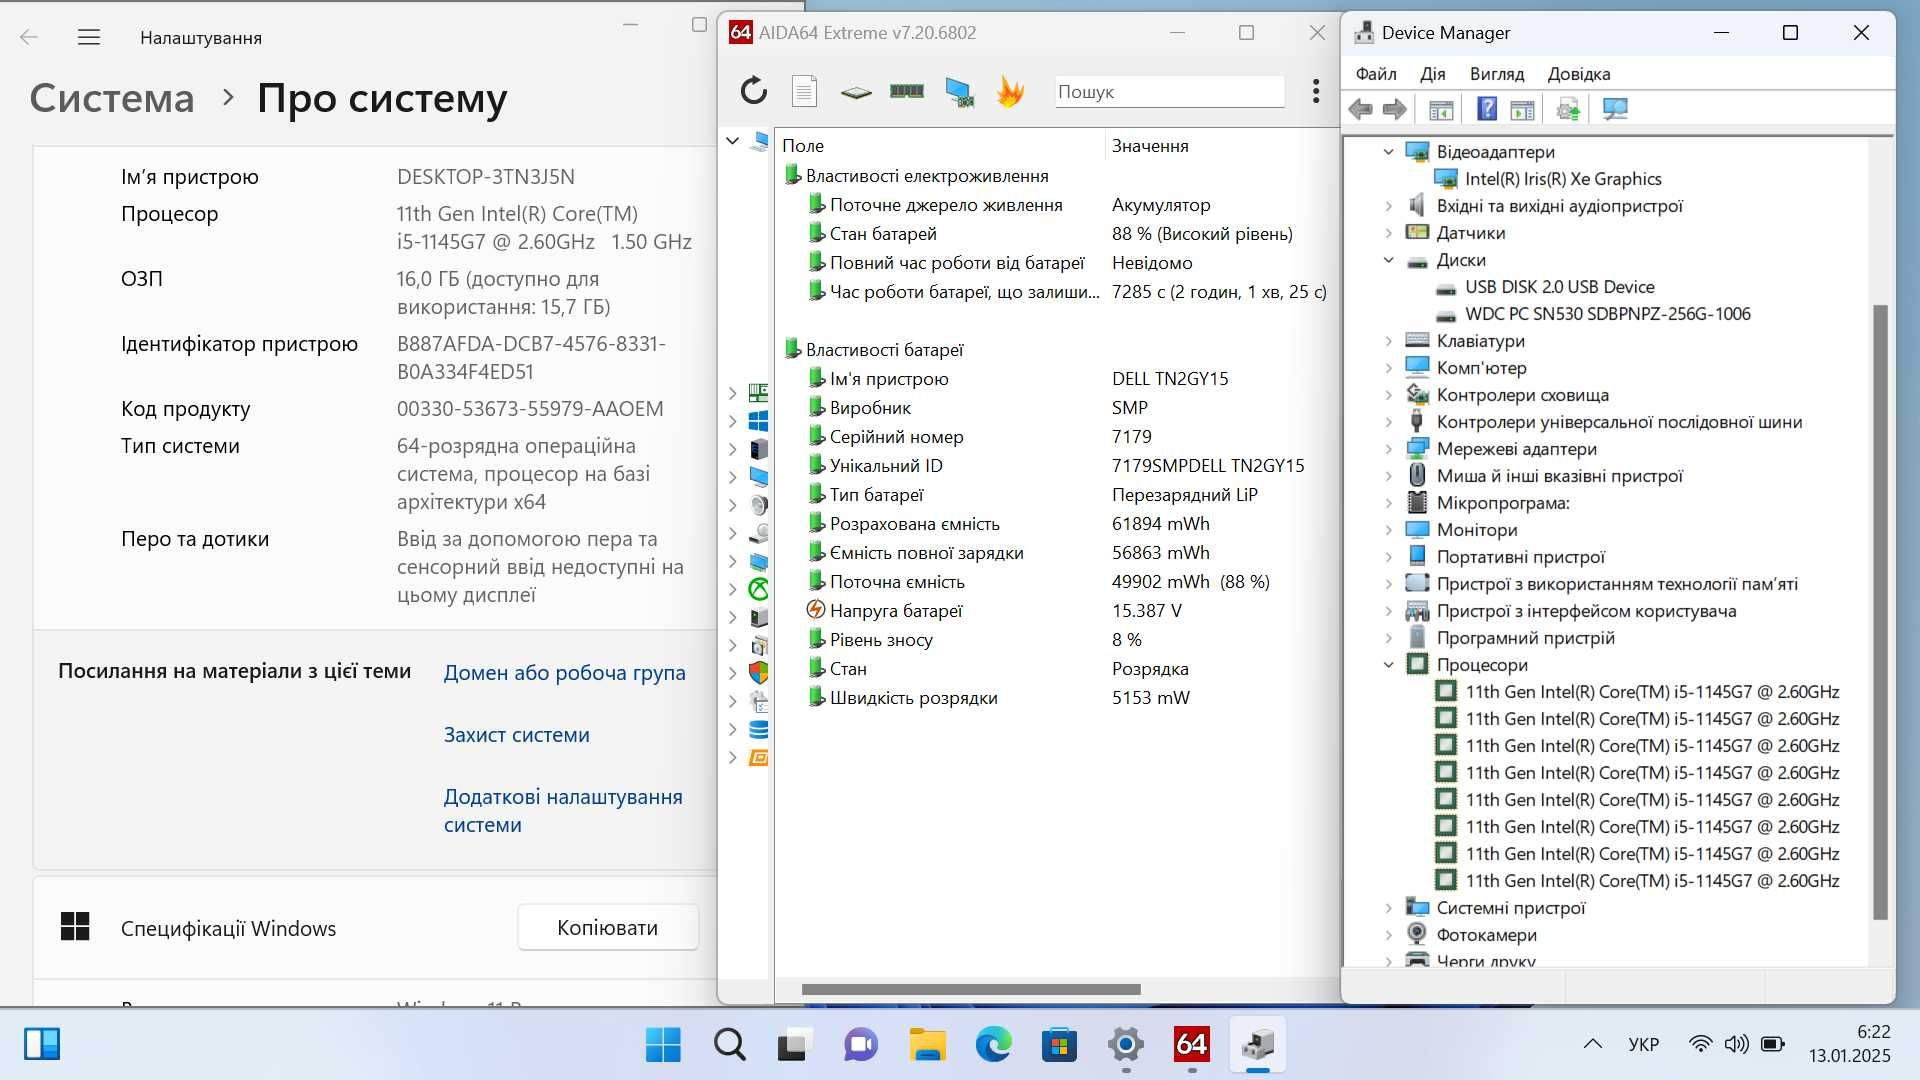Open the Файл menu in Device Manager

pyautogui.click(x=1376, y=74)
